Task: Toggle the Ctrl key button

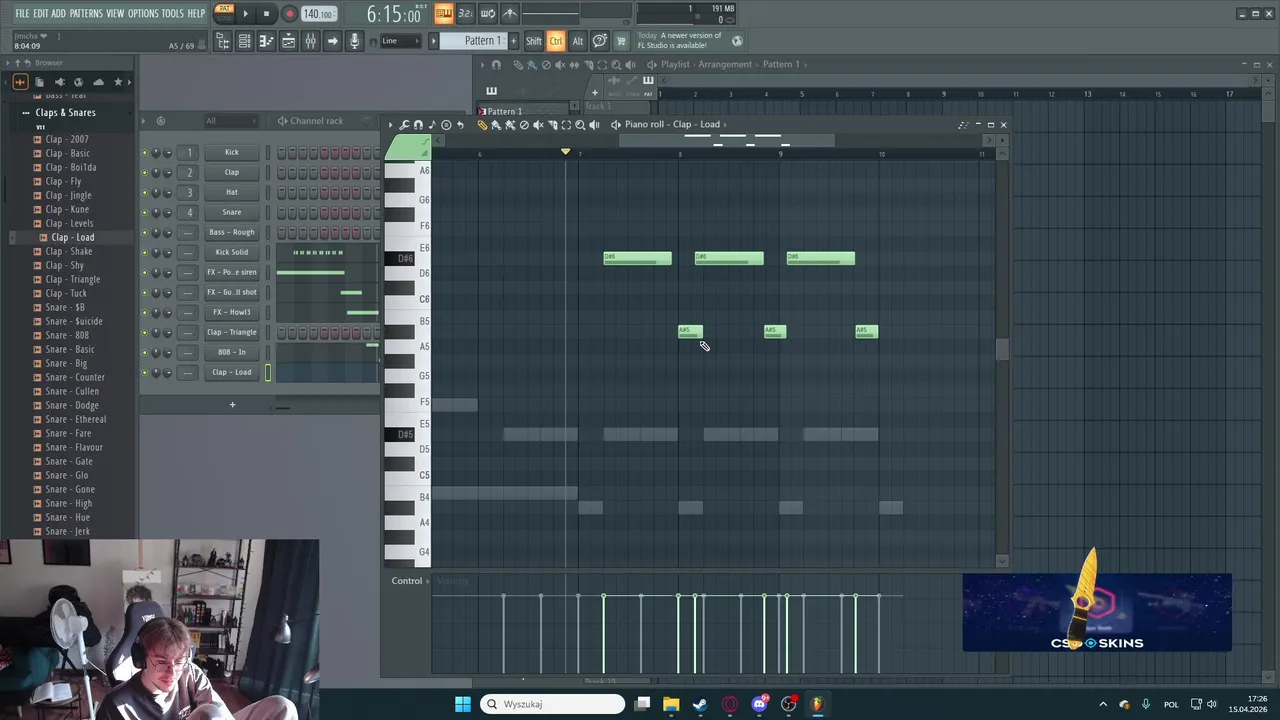Action: coord(556,41)
